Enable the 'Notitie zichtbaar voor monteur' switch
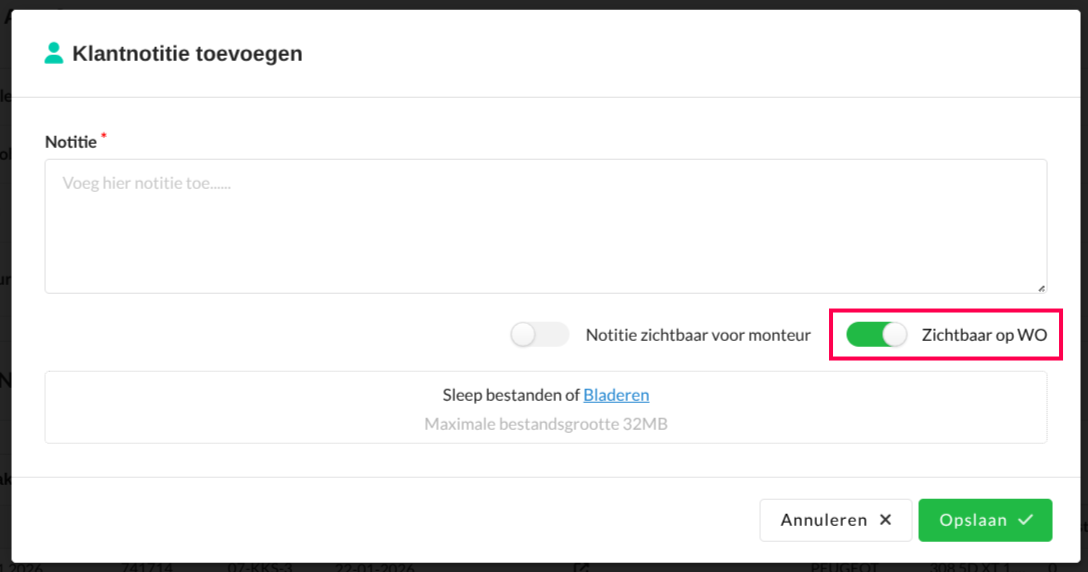This screenshot has width=1088, height=572. point(539,335)
